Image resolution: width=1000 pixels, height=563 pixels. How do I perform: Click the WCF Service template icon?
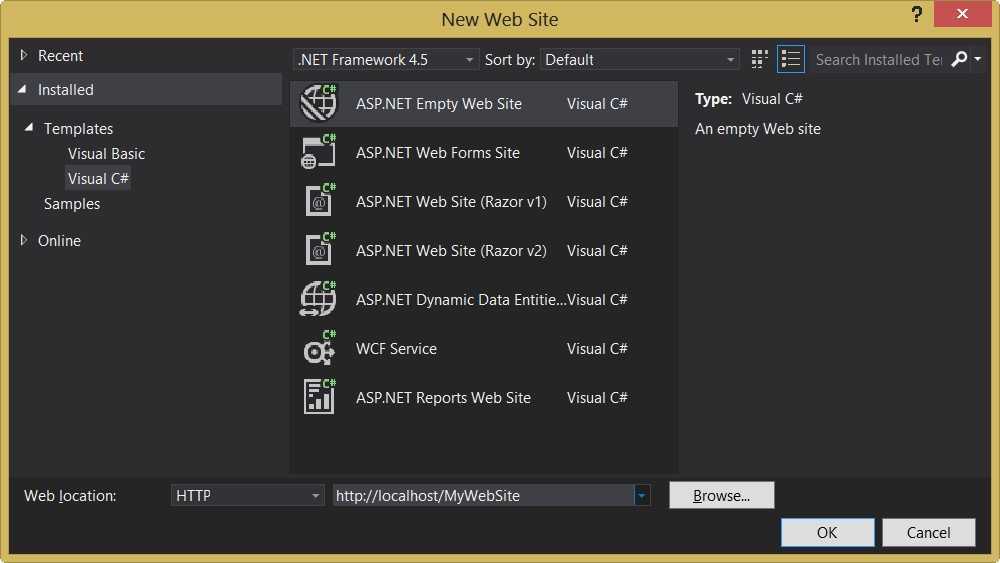(x=319, y=349)
